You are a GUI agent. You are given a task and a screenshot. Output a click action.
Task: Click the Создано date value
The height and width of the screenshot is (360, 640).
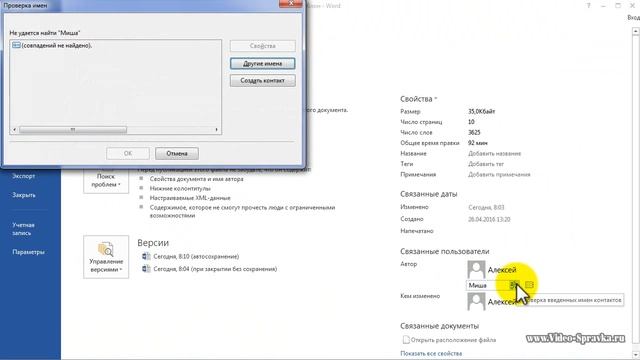point(489,219)
